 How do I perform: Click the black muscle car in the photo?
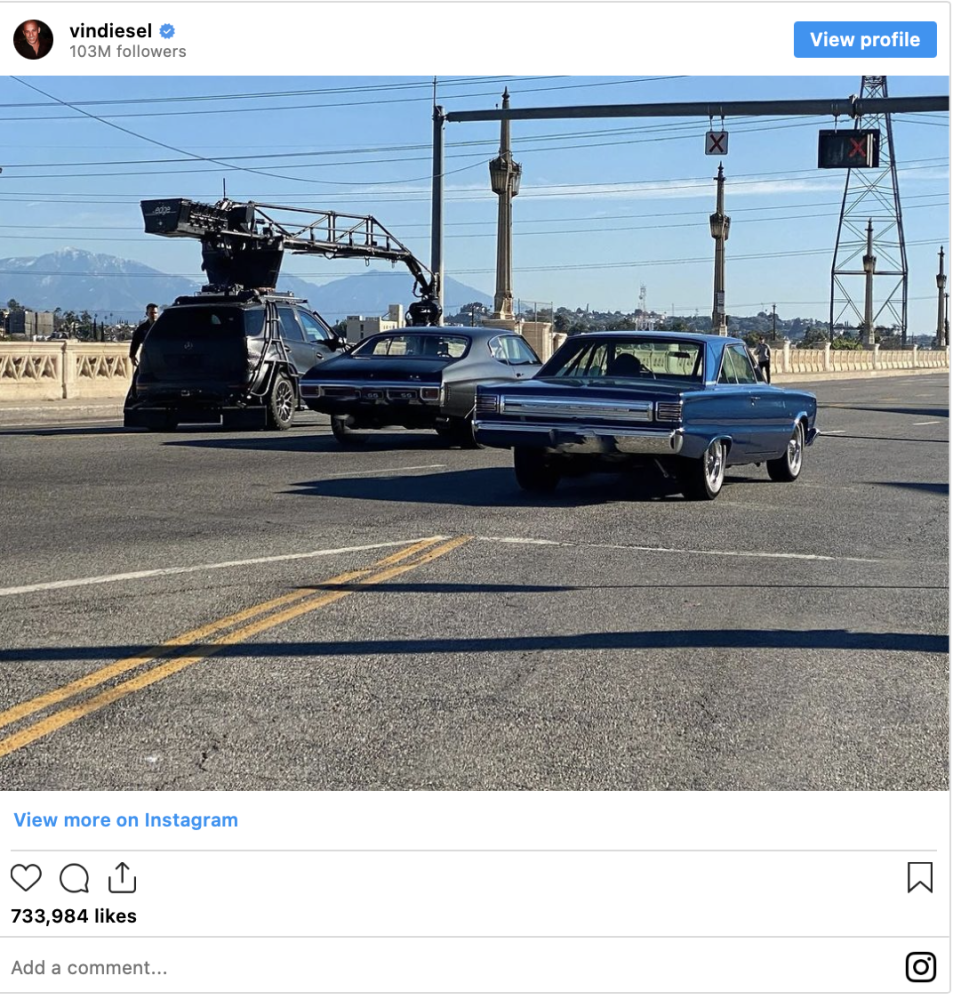pos(420,380)
